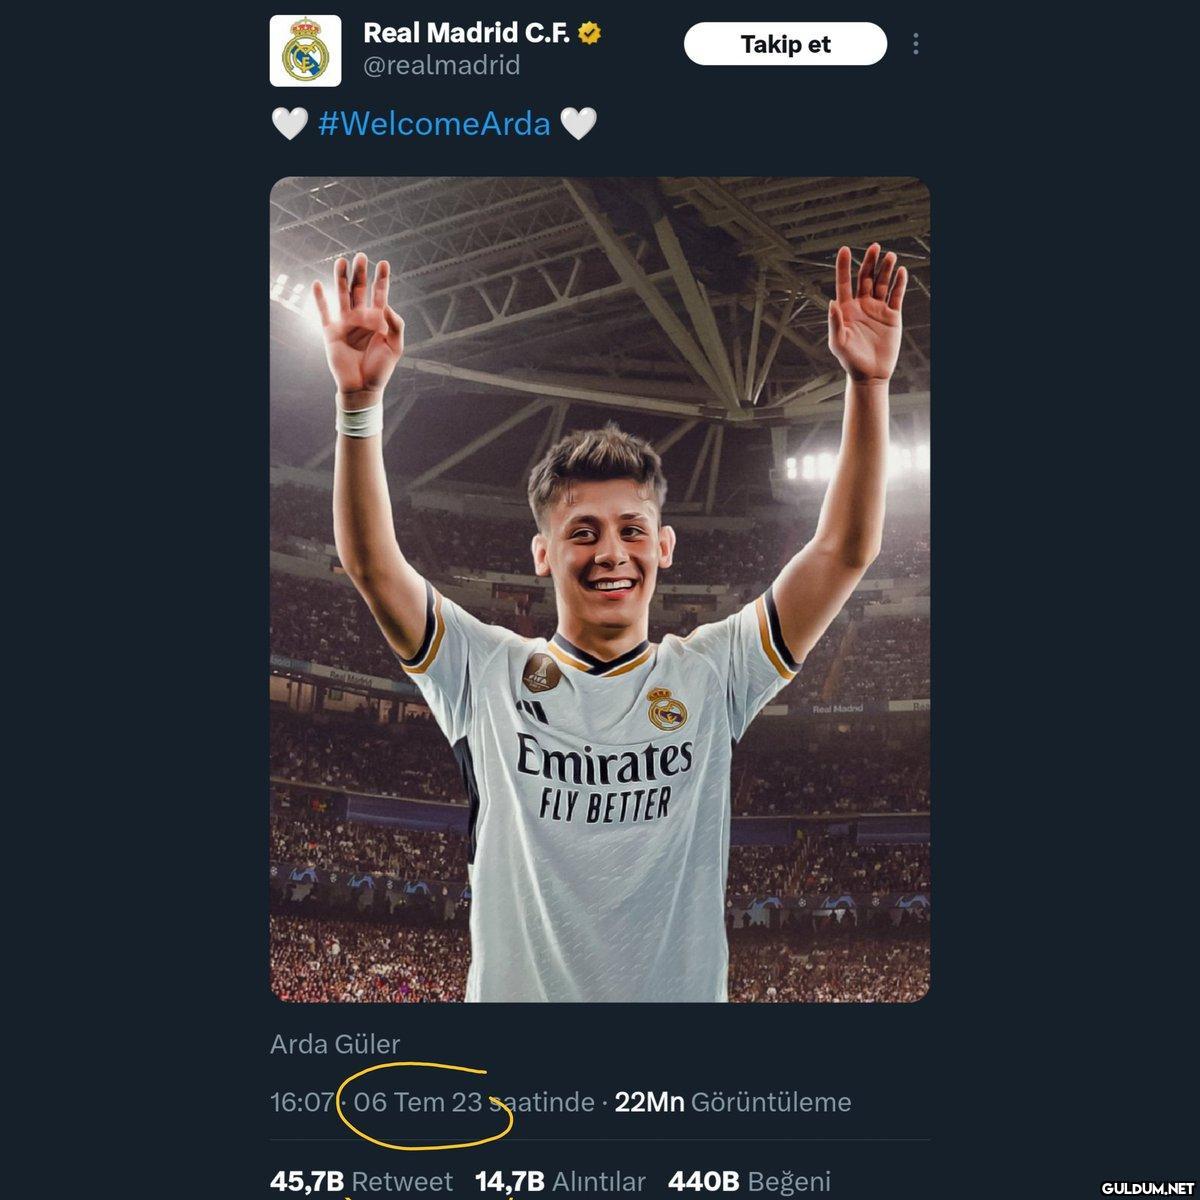Image resolution: width=1200 pixels, height=1200 pixels.
Task: Click the circled 06 Tem 23 date
Action: pyautogui.click(x=418, y=1102)
